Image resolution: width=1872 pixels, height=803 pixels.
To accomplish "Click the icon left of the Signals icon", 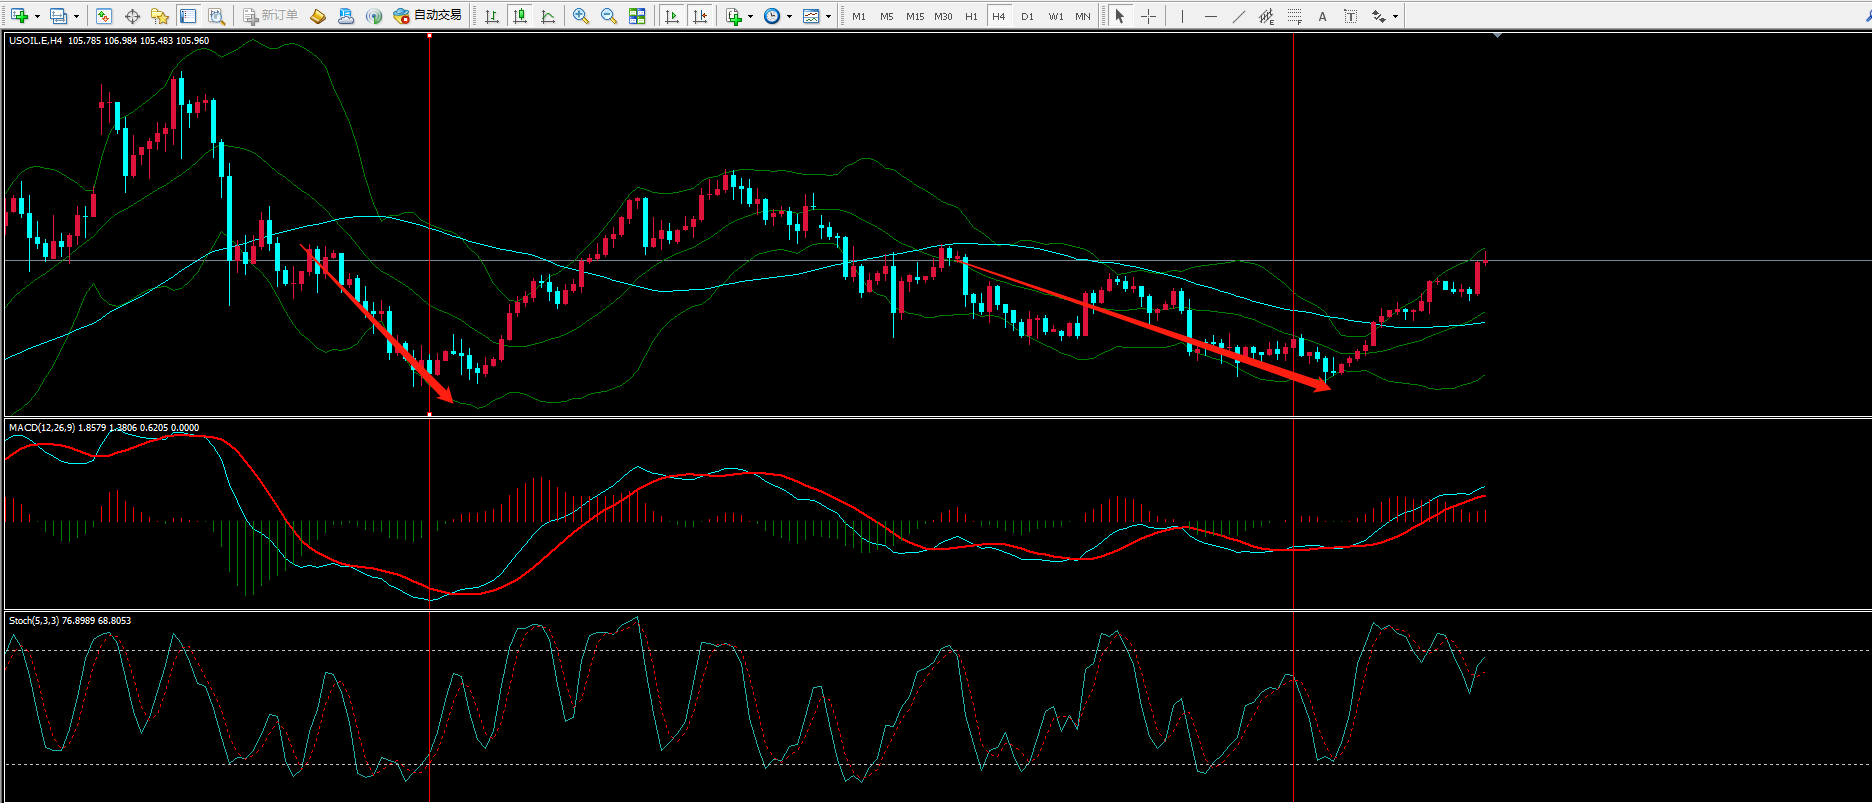I will point(346,16).
